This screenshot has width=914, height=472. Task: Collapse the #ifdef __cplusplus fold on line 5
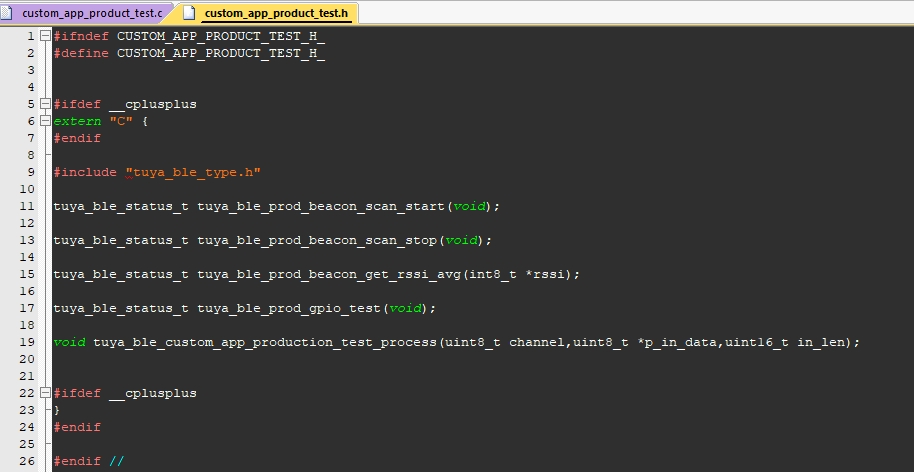tap(45, 104)
